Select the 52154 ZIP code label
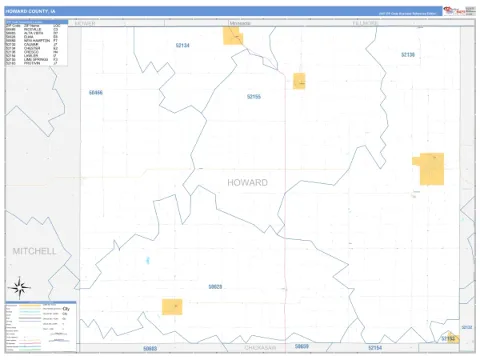This screenshot has width=480, height=360. click(x=375, y=348)
